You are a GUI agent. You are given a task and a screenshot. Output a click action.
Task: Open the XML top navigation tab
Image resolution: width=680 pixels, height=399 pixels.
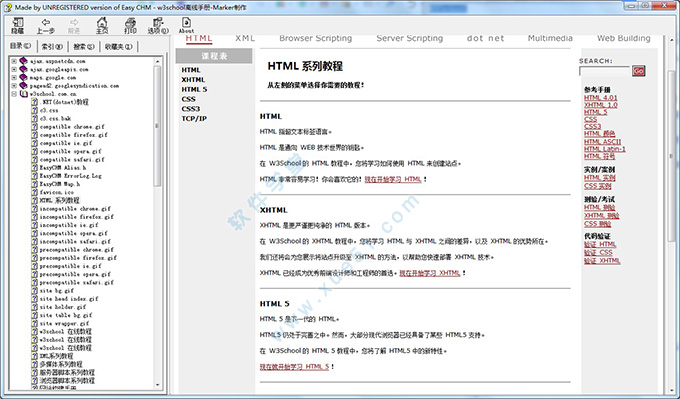[x=245, y=38]
